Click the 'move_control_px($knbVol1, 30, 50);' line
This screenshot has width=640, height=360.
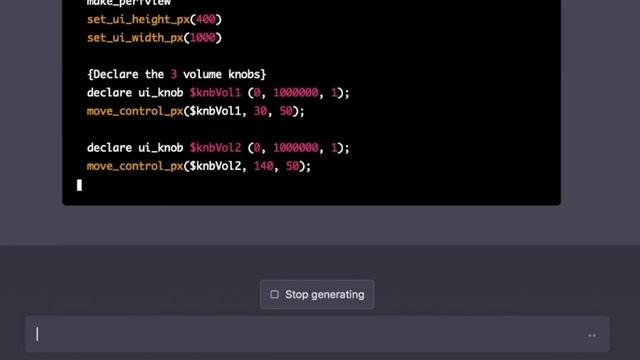pyautogui.click(x=196, y=111)
